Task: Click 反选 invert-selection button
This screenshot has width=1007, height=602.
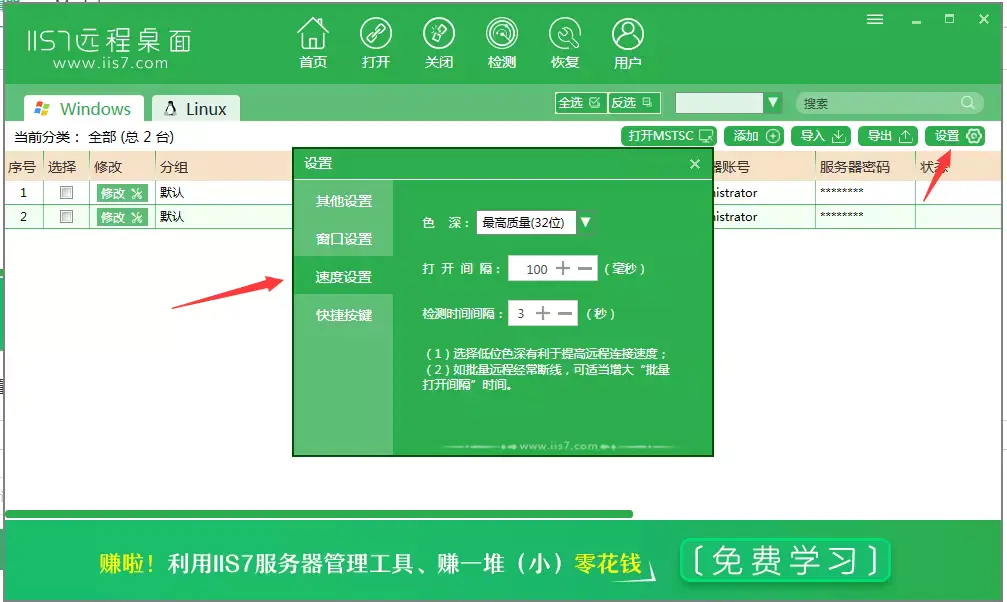Action: (634, 103)
